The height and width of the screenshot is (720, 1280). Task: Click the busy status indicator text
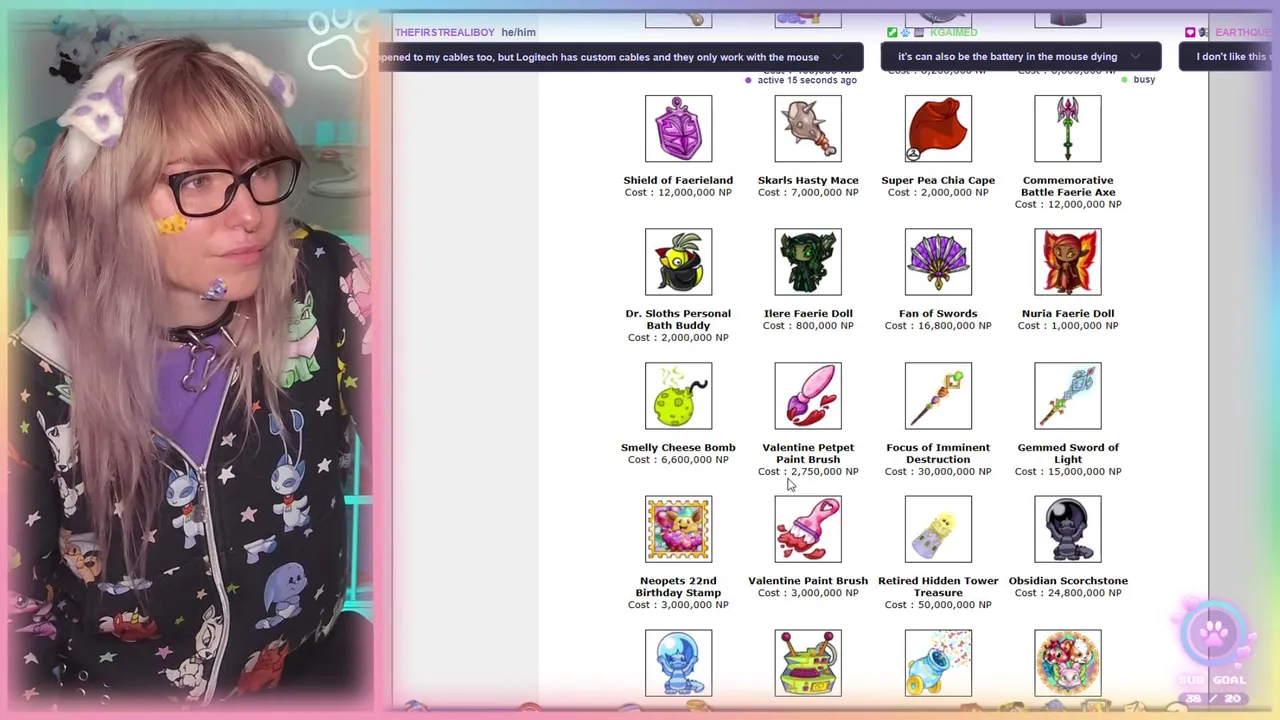point(1144,79)
